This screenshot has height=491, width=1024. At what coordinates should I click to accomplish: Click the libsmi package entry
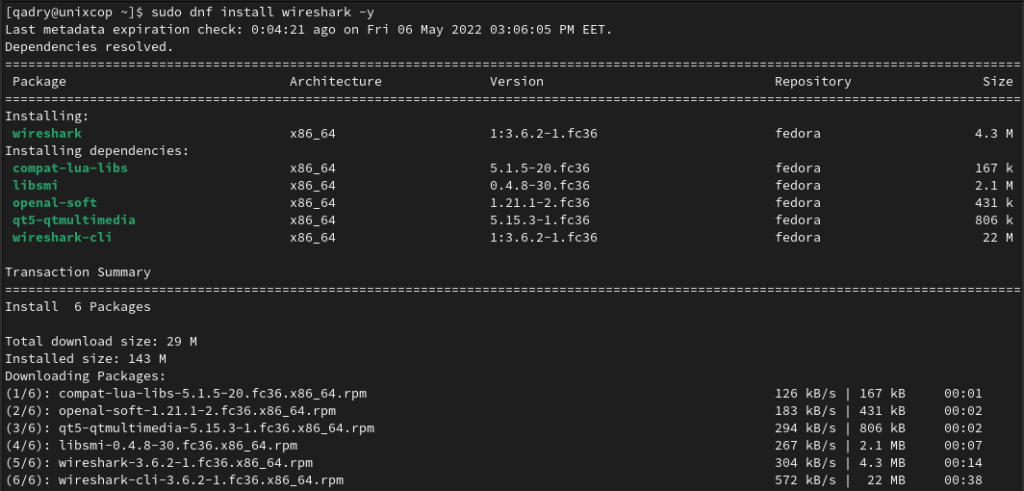[x=35, y=185]
